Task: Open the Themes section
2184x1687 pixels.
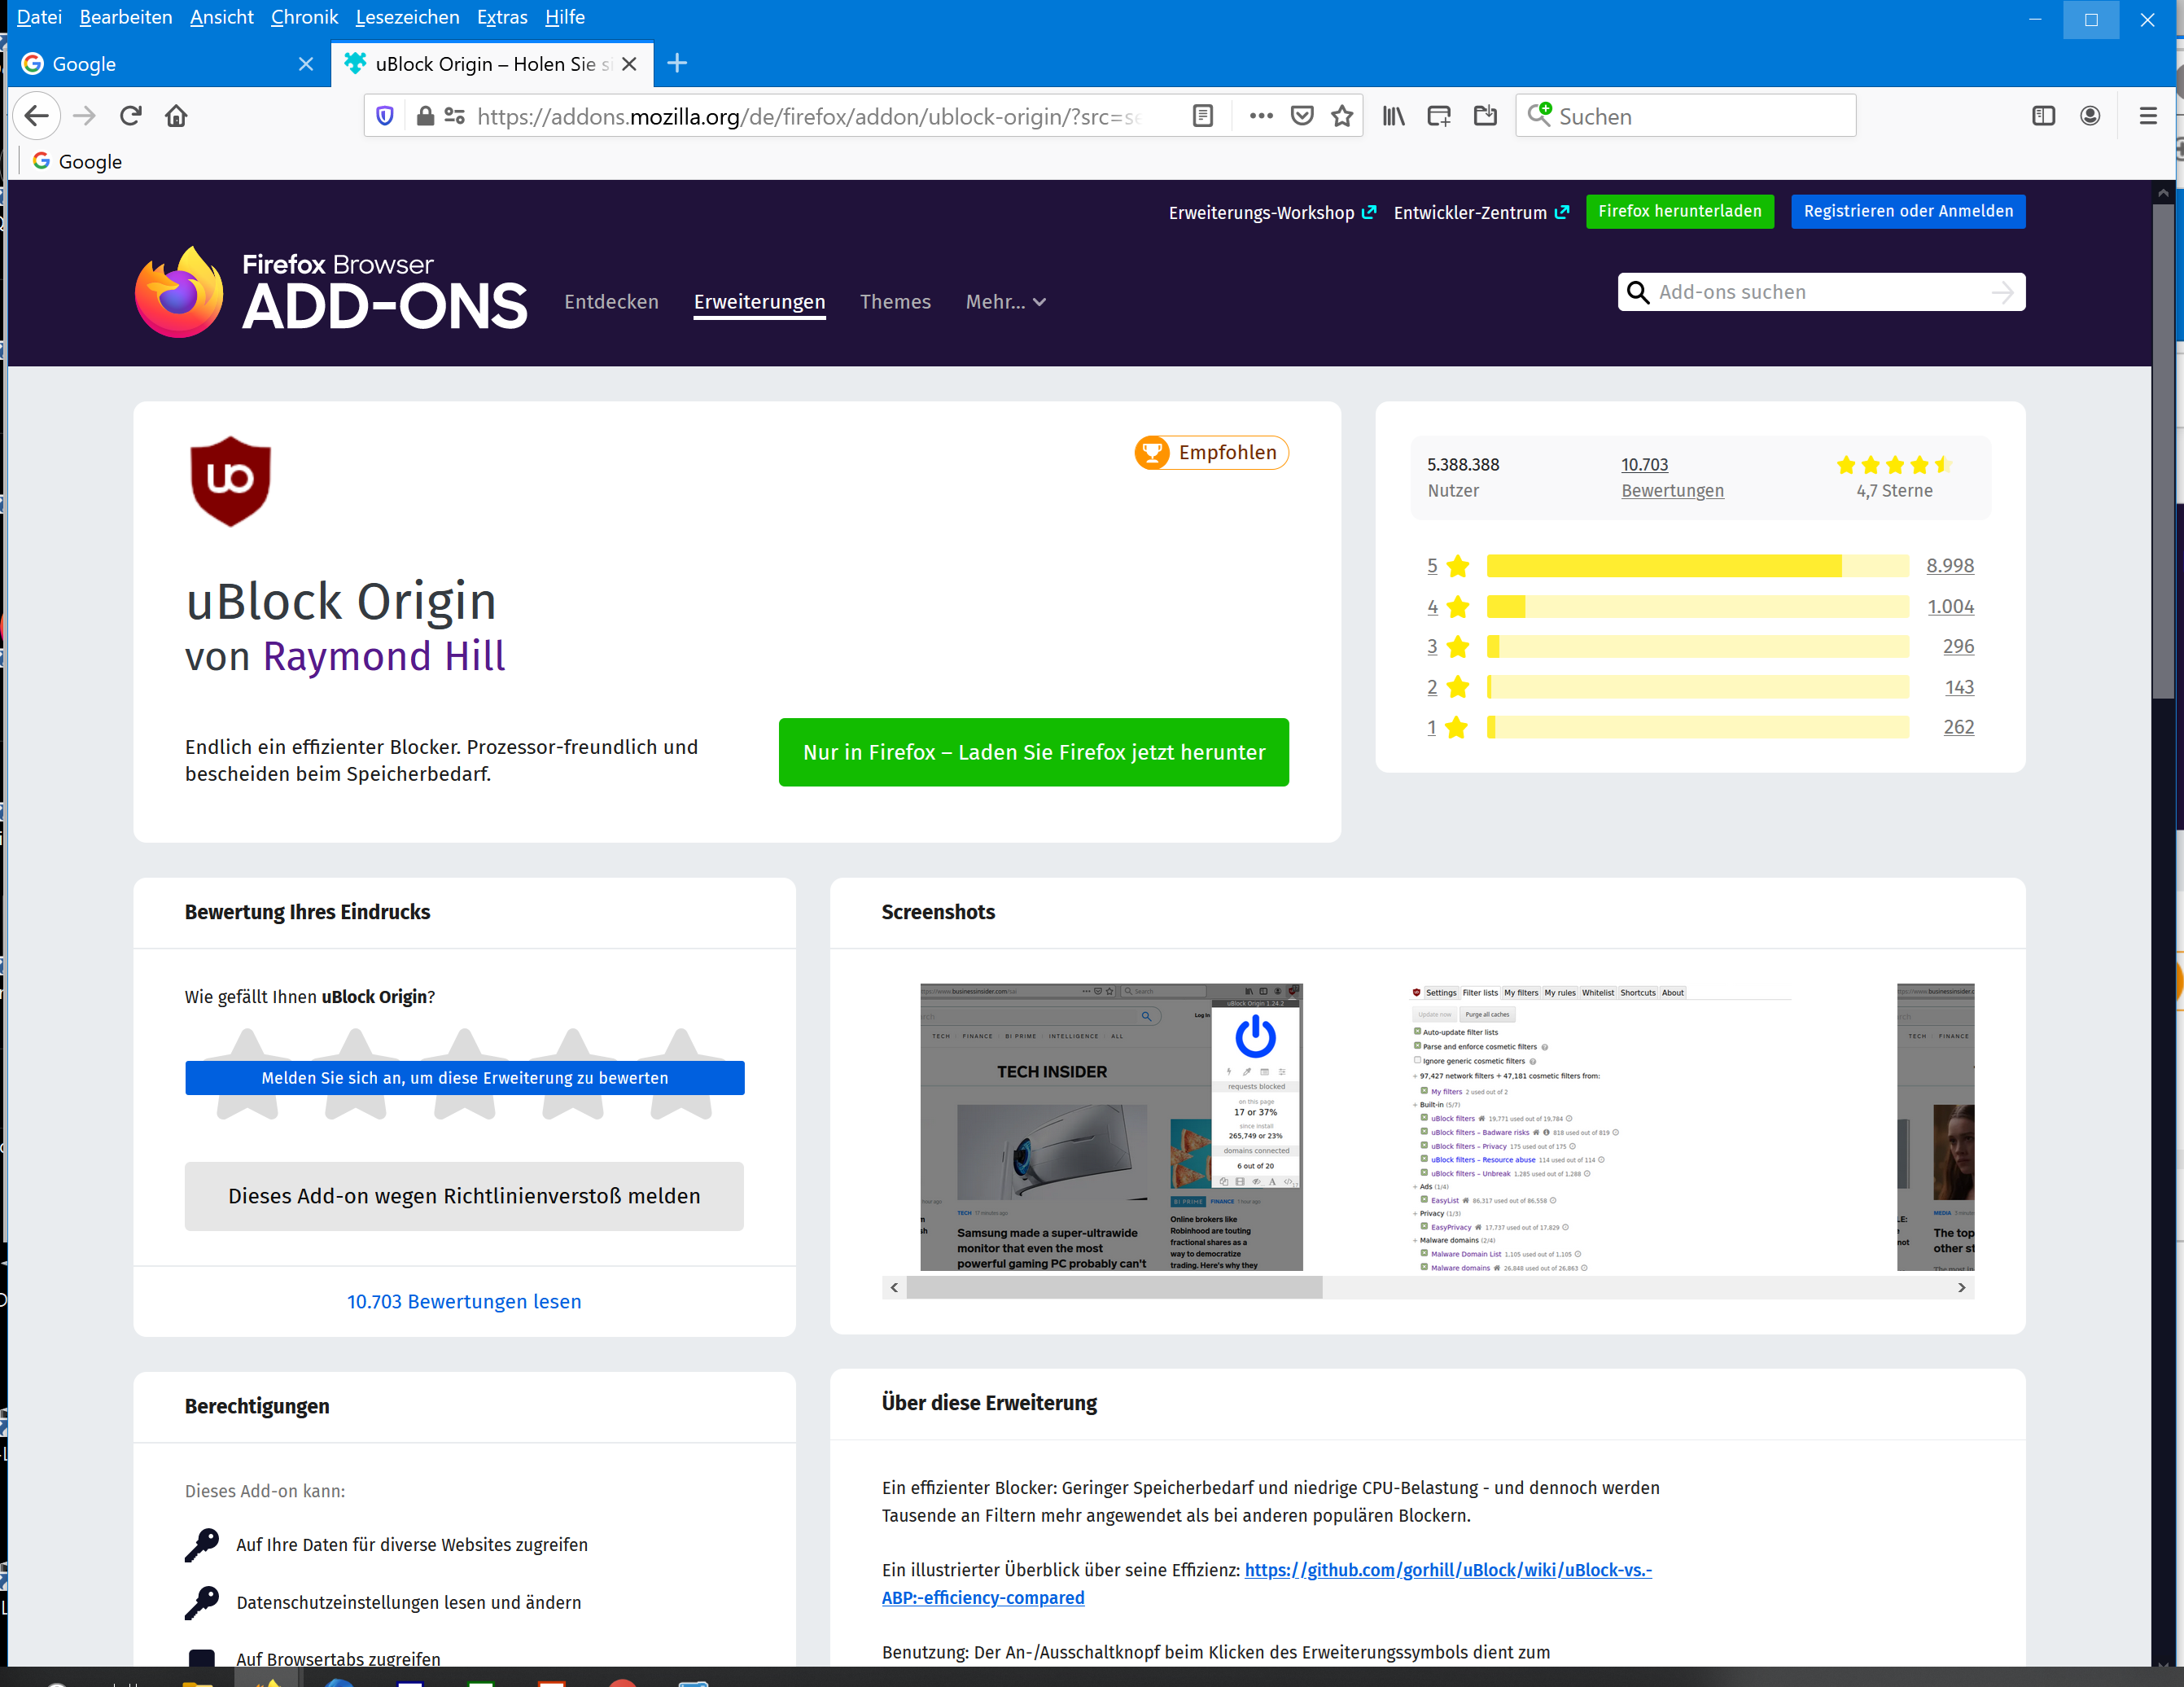Action: 895,301
